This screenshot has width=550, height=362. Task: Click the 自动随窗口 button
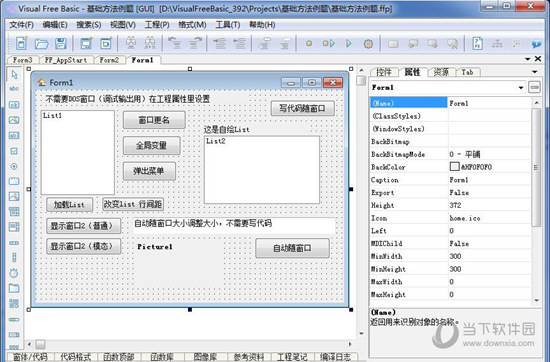[293, 248]
